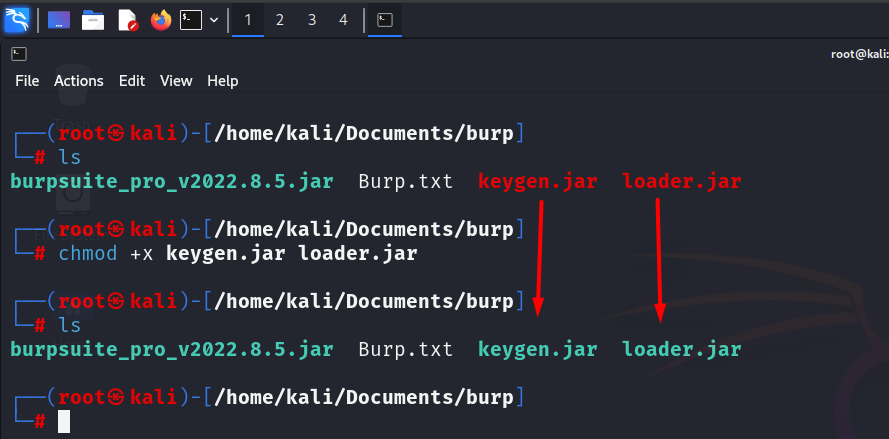Click the terminal window title icon
This screenshot has height=439, width=889.
coord(19,54)
